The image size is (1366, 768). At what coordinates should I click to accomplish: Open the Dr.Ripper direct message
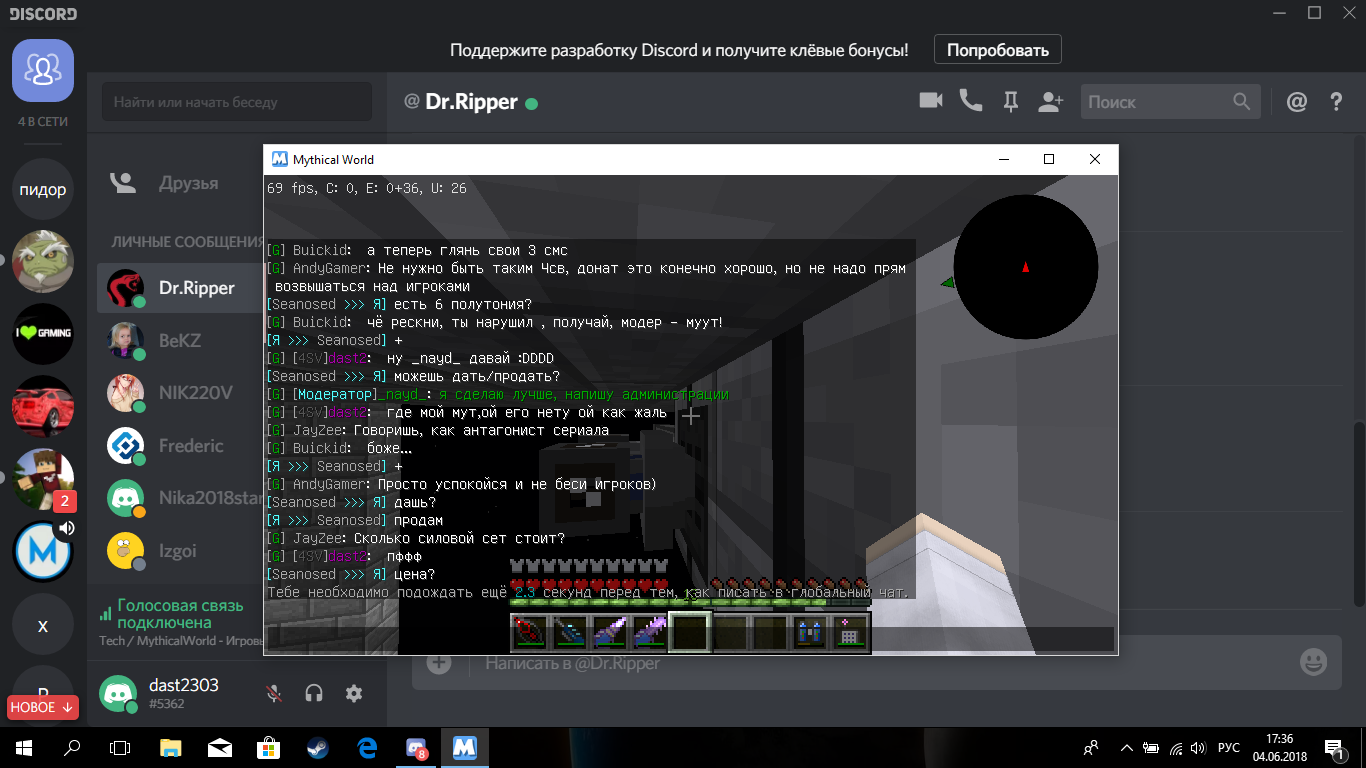181,288
